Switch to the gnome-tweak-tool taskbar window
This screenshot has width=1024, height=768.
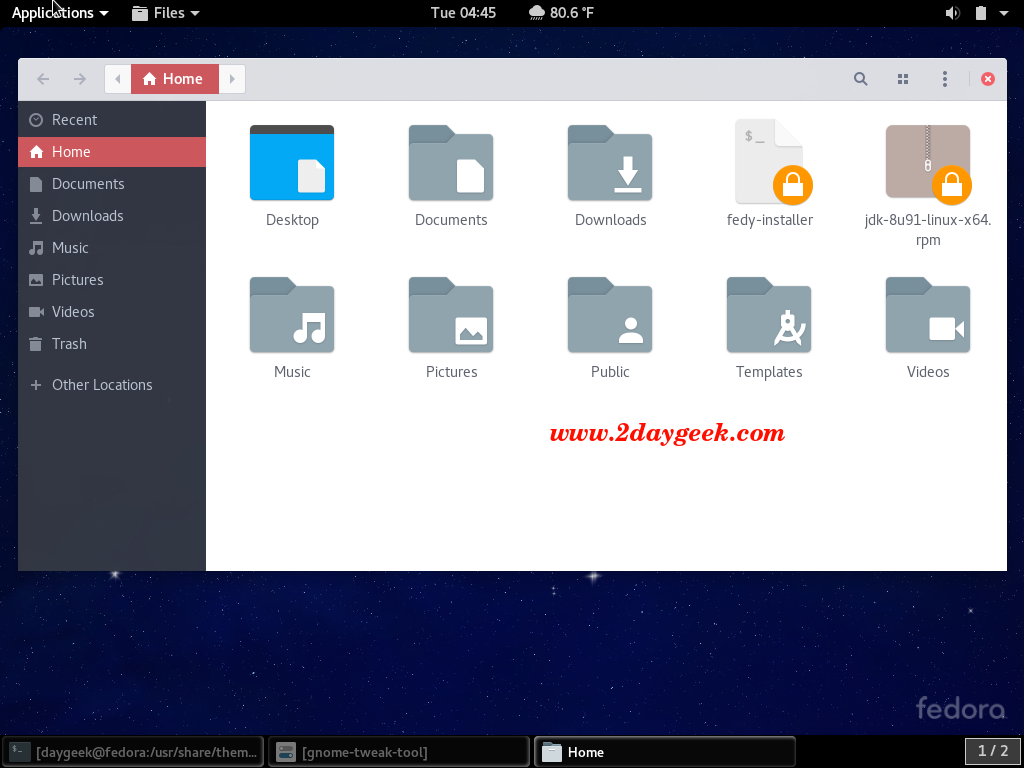pyautogui.click(x=398, y=752)
